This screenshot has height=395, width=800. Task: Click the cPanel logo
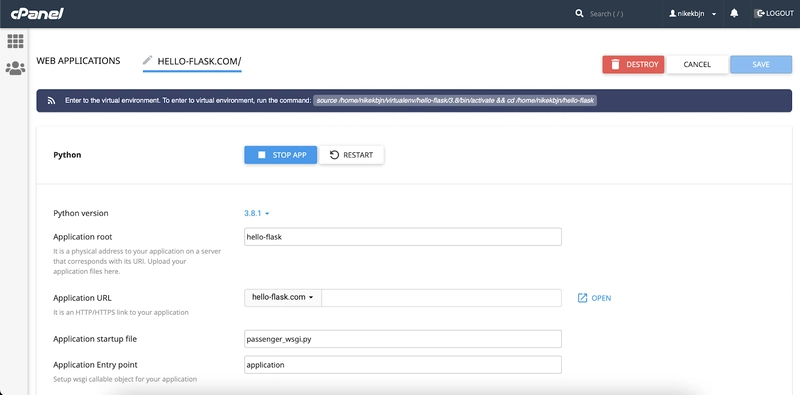pos(37,14)
